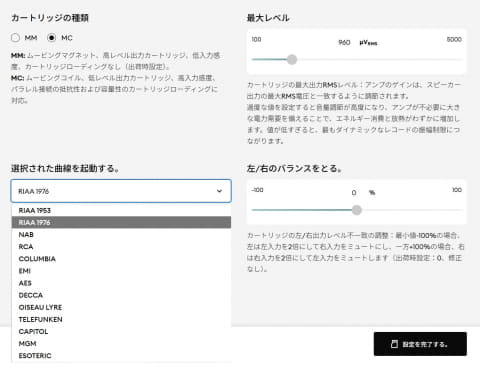Select the MM cartridge radio button
This screenshot has height=368, width=480.
15,38
